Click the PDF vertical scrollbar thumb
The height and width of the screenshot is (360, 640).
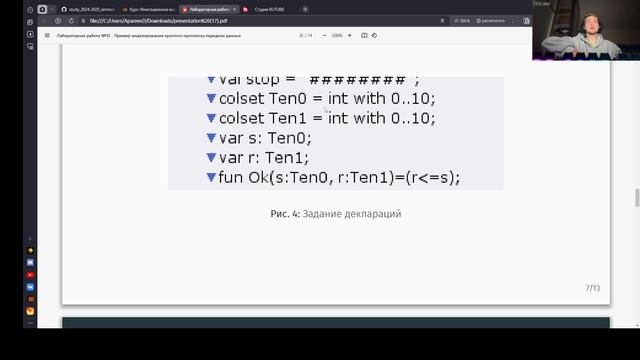point(637,198)
